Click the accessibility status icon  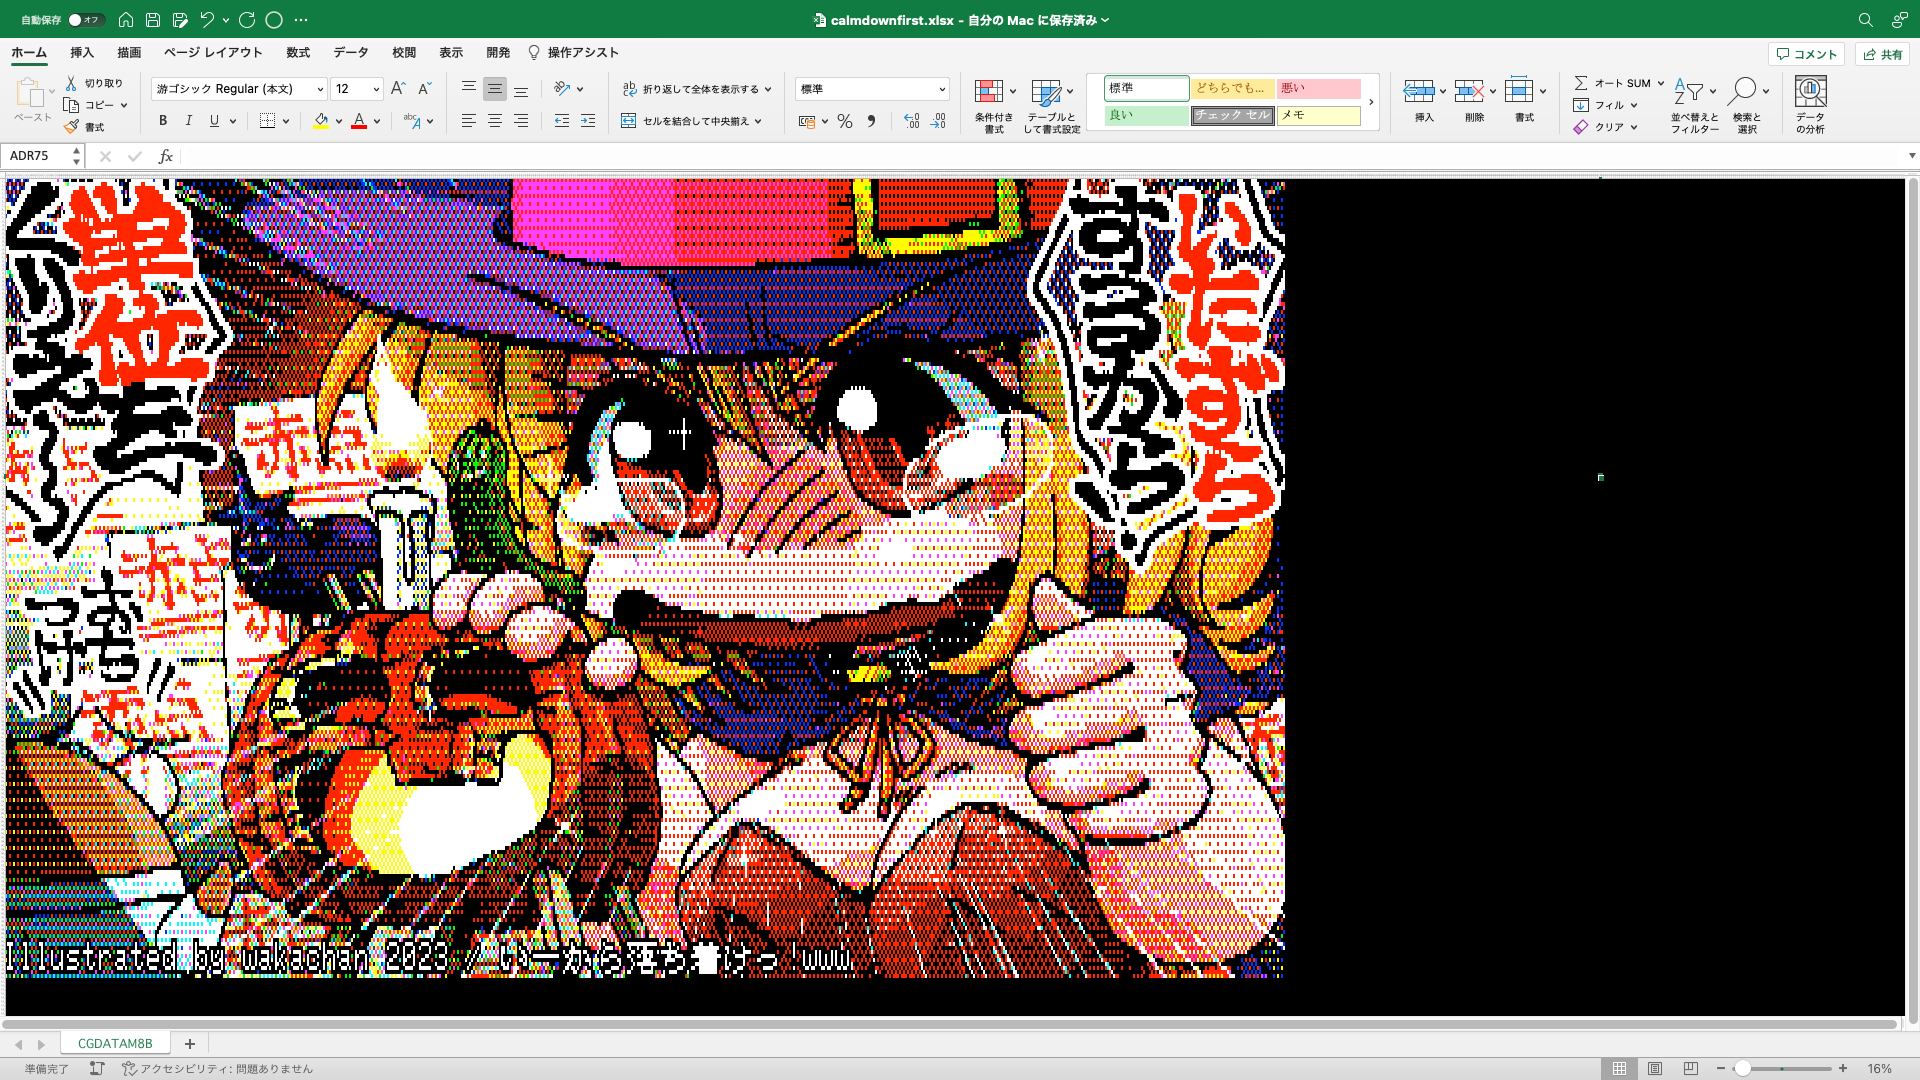(x=129, y=1069)
